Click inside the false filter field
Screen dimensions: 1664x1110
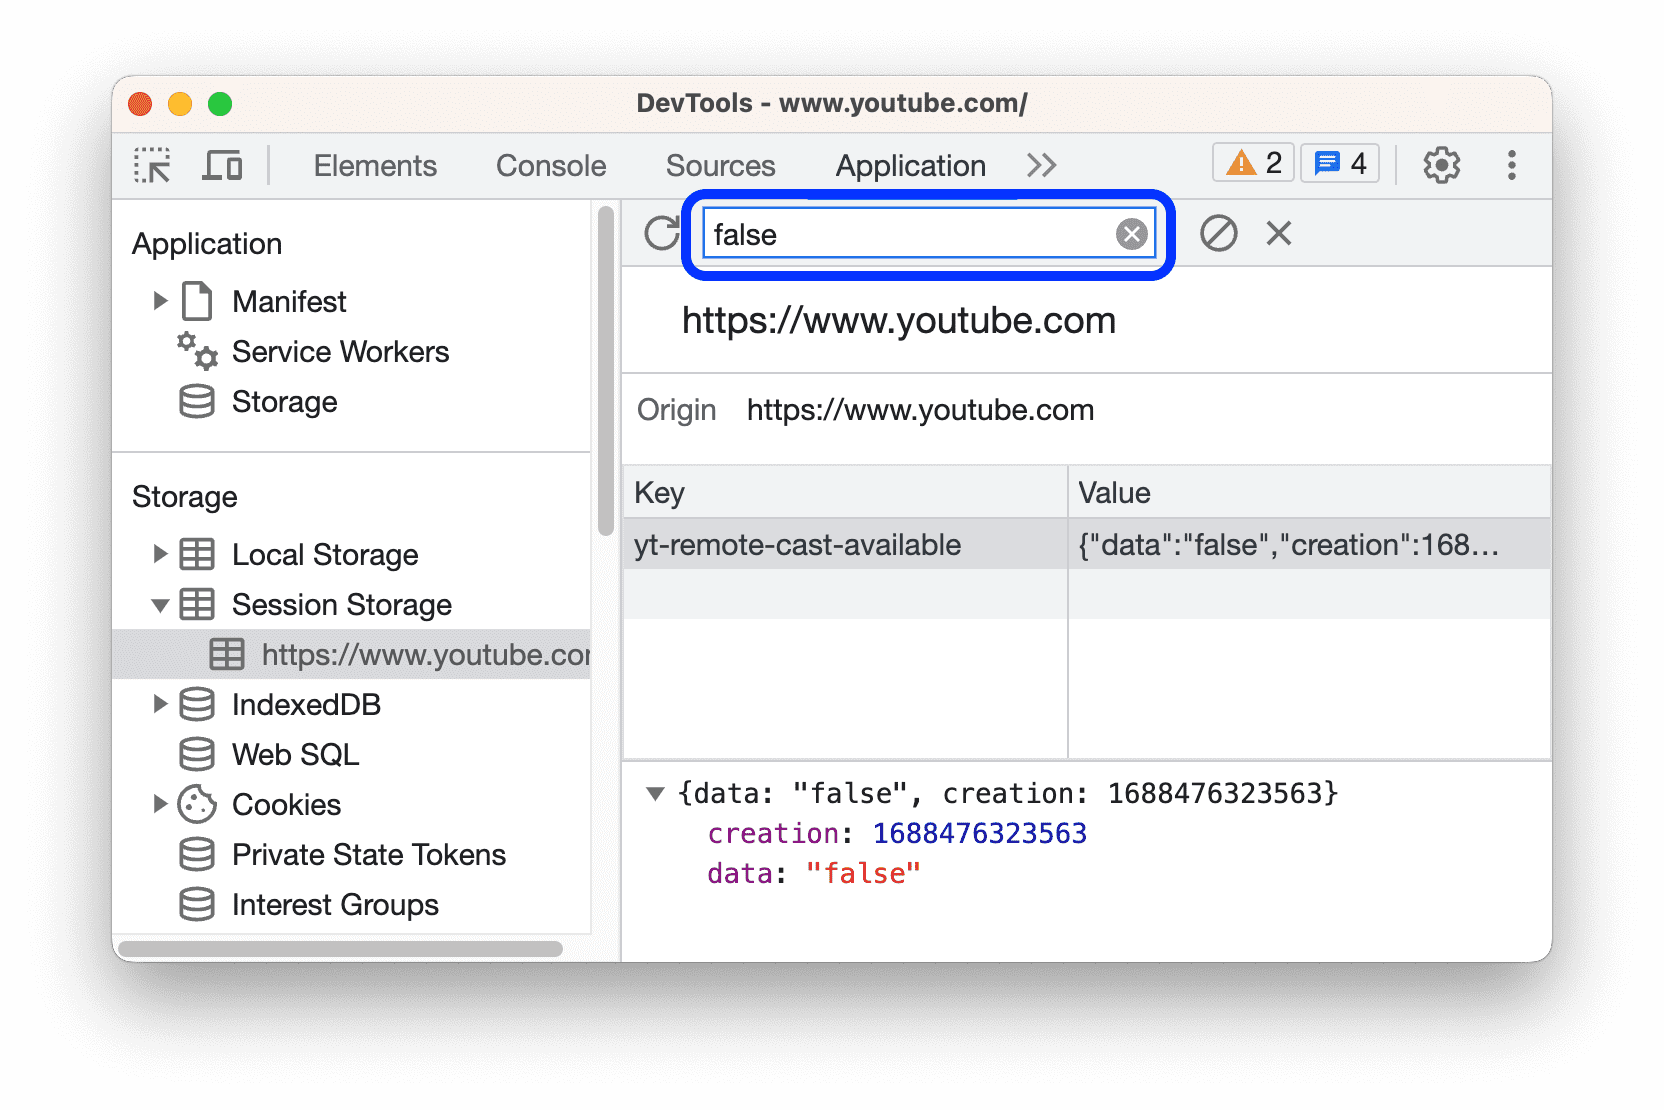[x=900, y=234]
